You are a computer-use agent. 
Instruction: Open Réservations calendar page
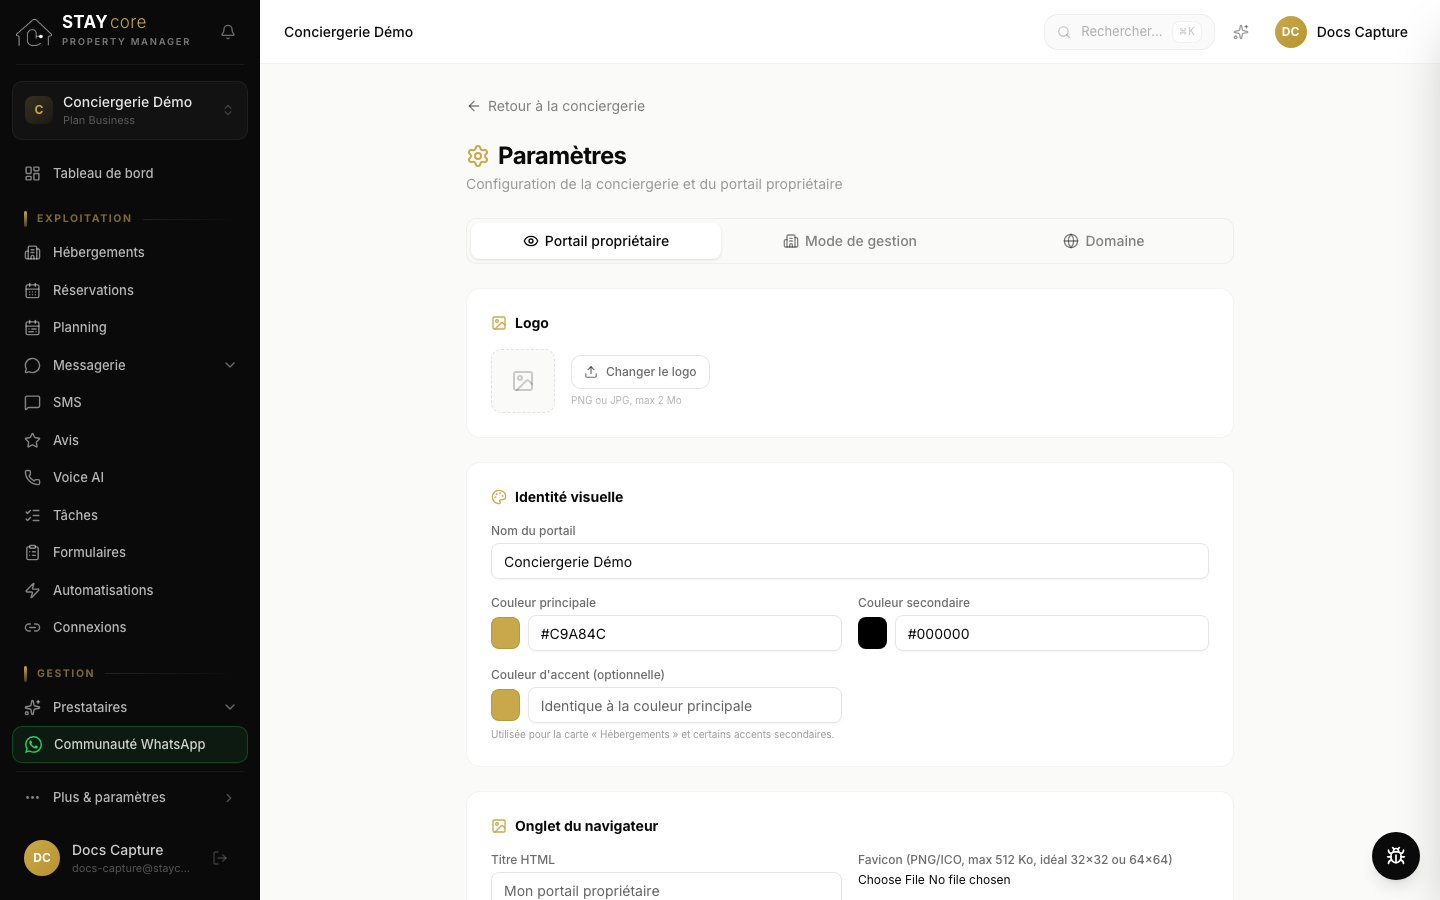[x=130, y=290]
